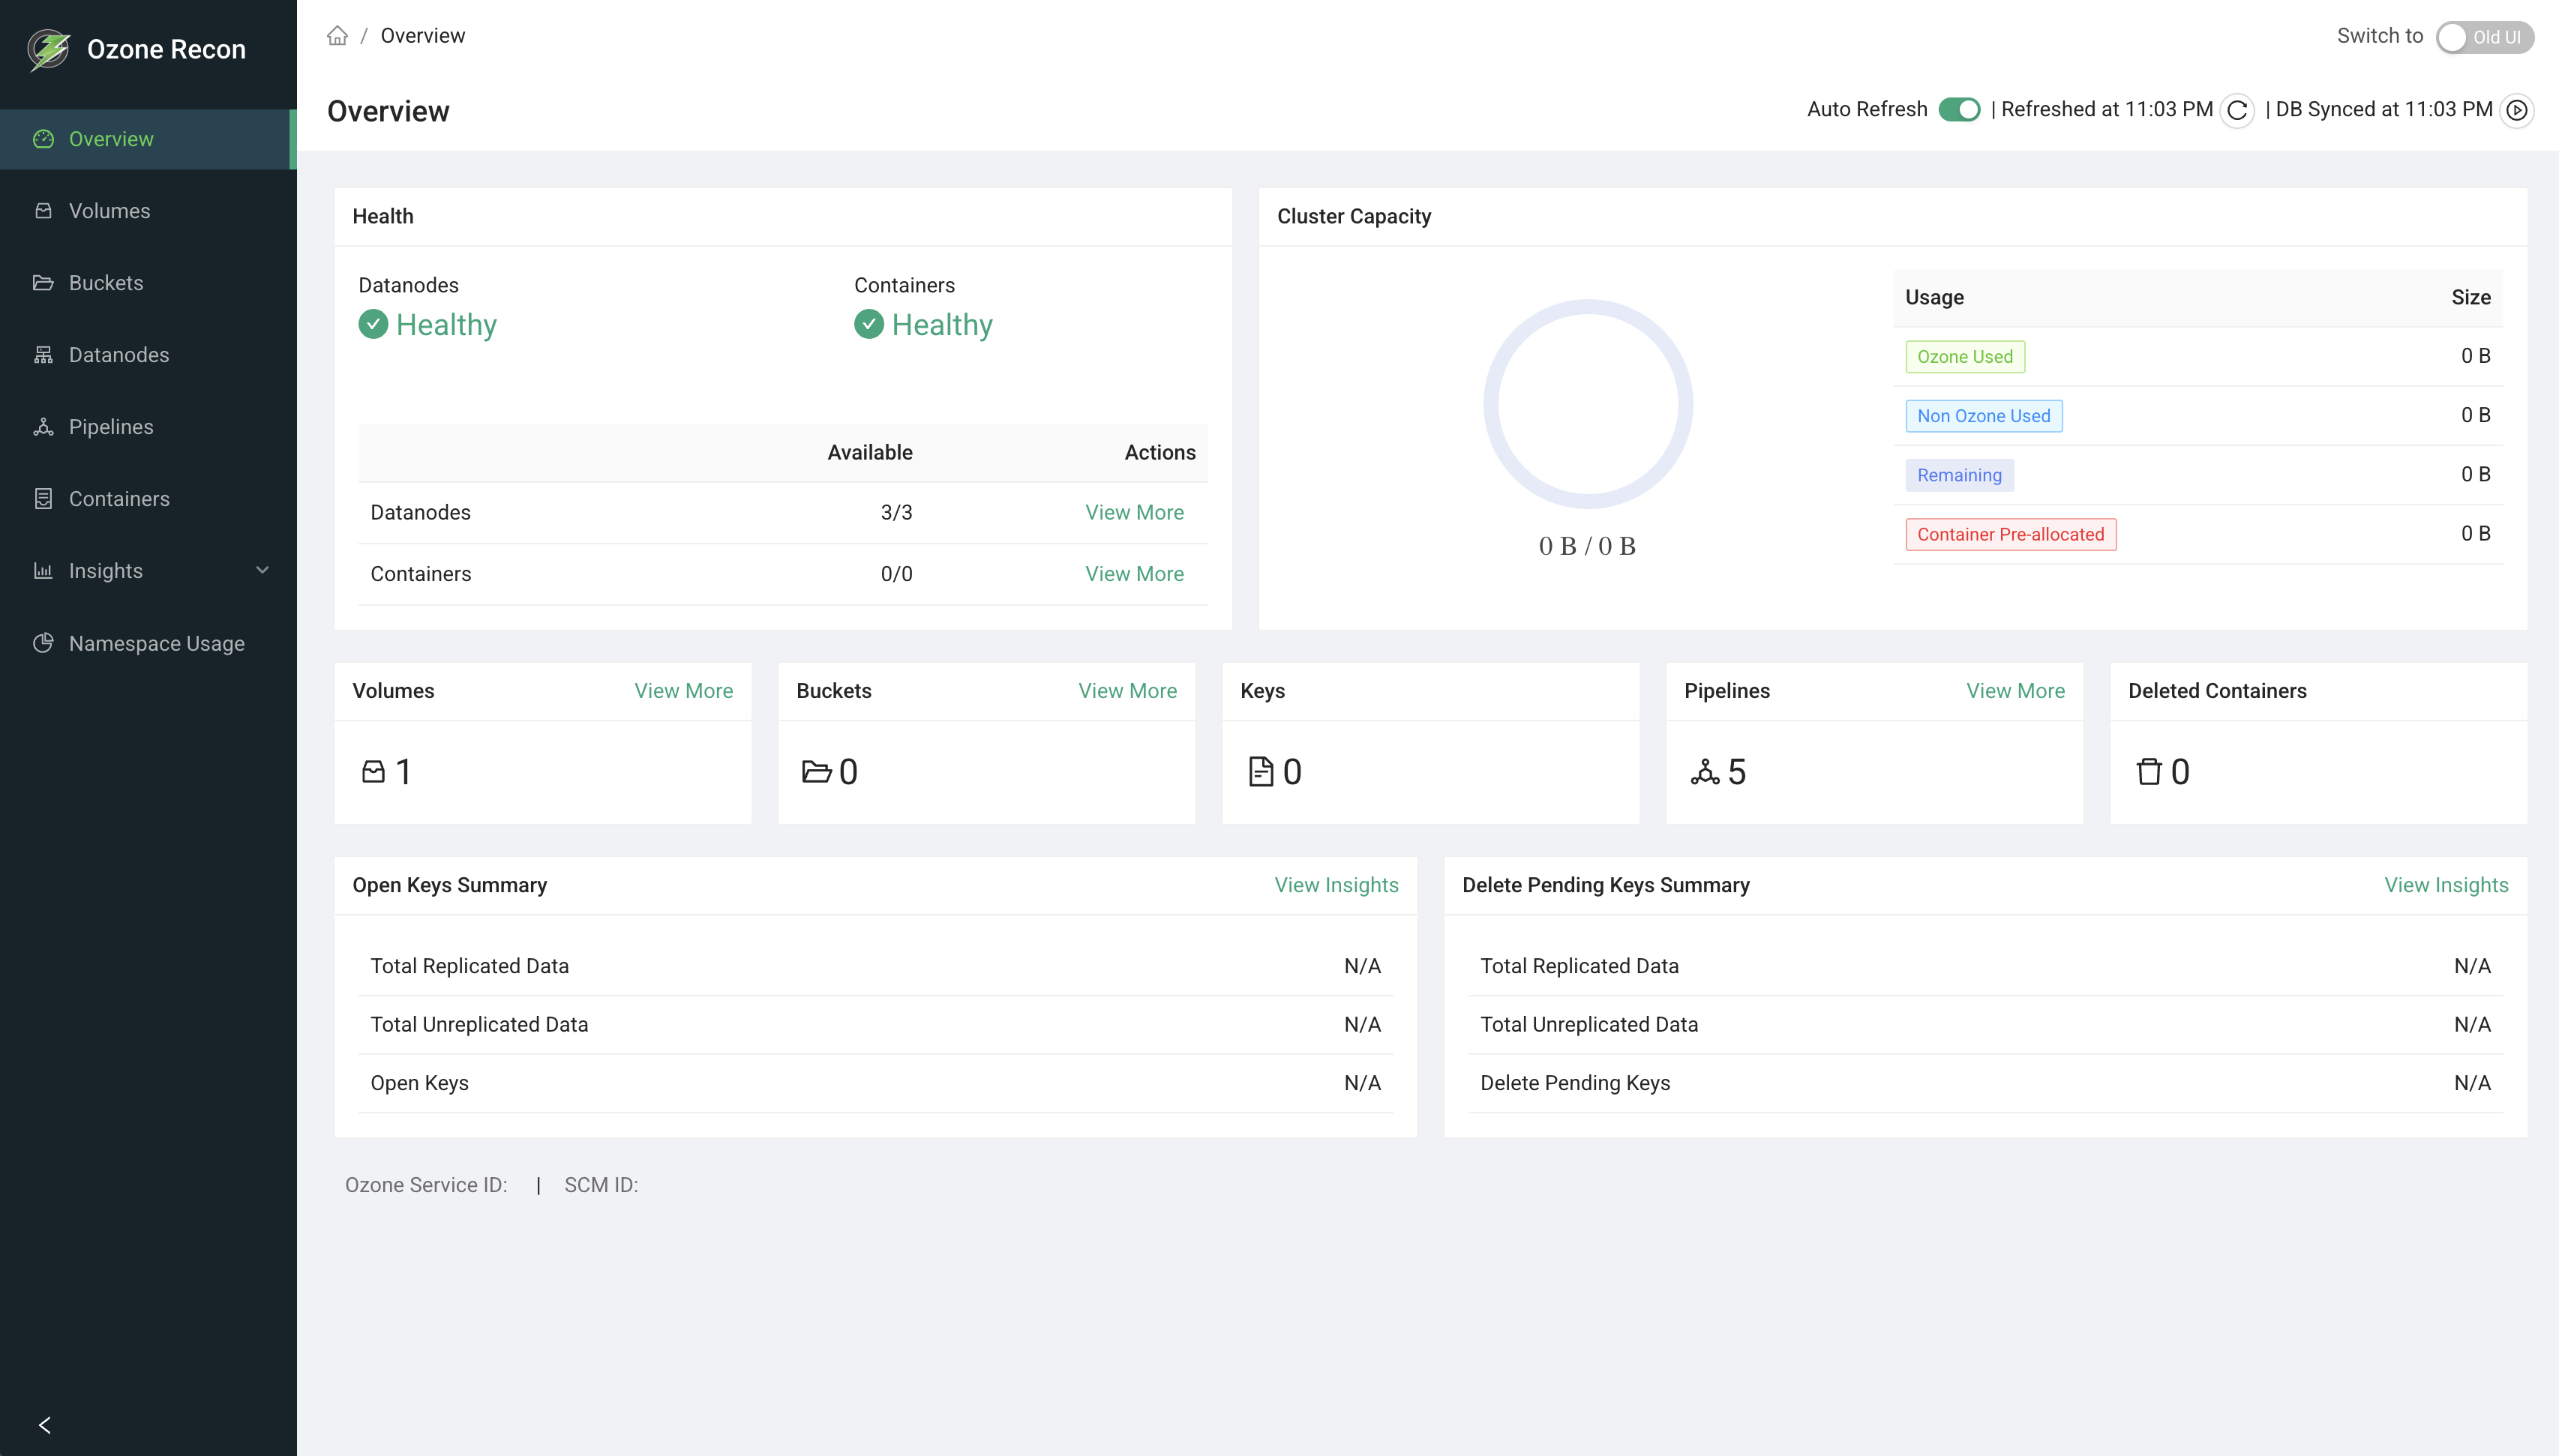Select Overview in the breadcrumb

click(x=422, y=35)
